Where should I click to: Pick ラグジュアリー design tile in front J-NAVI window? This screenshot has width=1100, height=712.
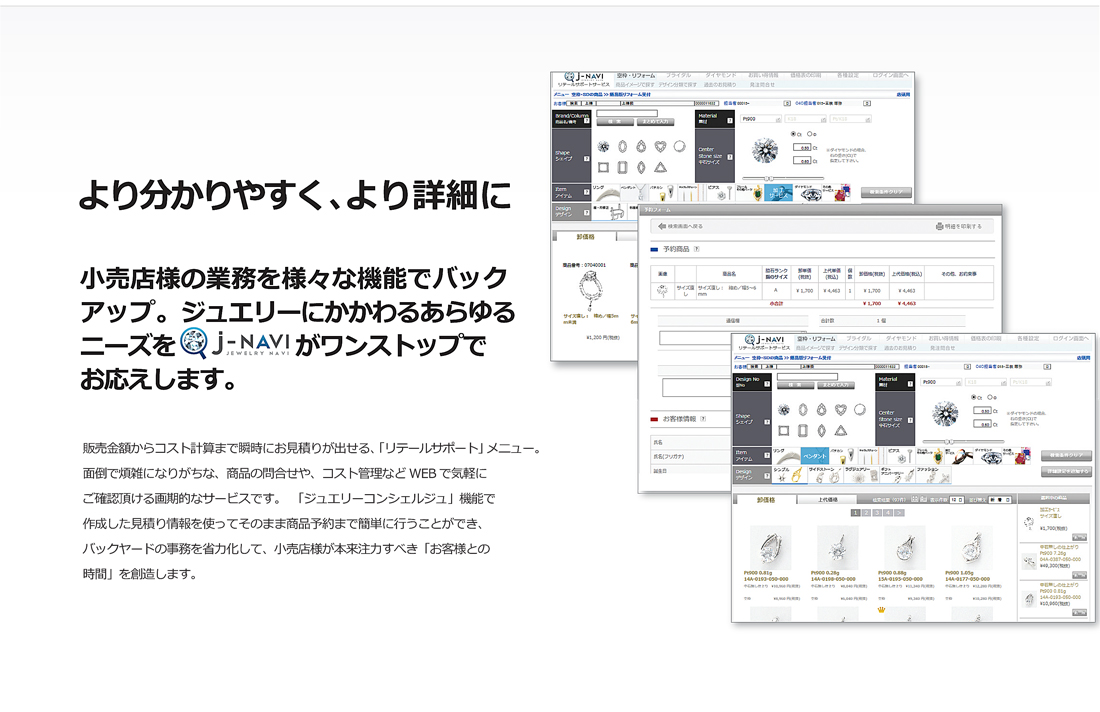tap(860, 475)
